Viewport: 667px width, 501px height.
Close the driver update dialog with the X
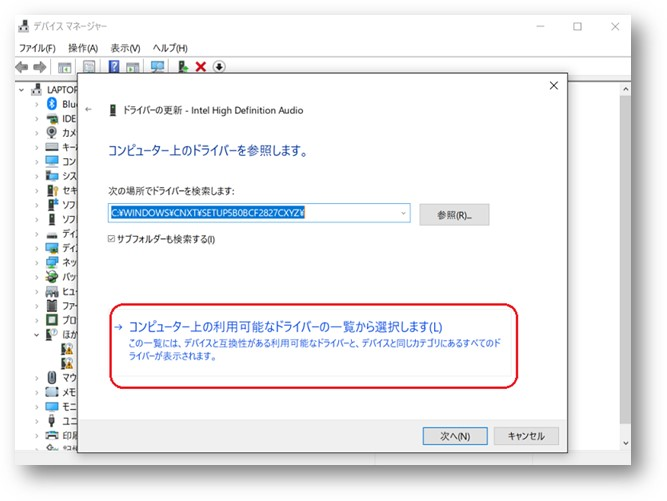point(553,85)
